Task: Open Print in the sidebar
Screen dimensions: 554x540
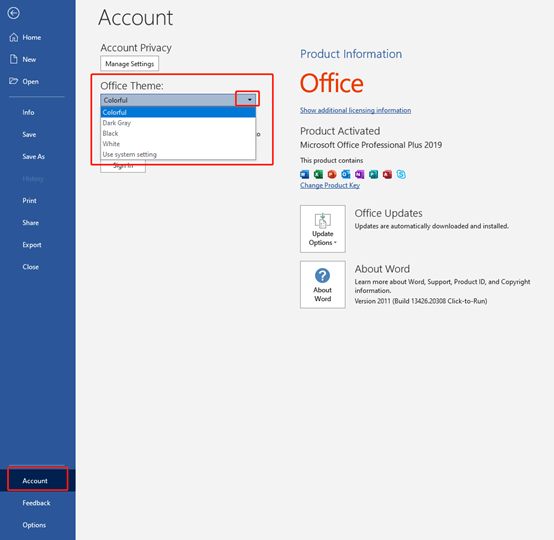Action: pos(29,201)
